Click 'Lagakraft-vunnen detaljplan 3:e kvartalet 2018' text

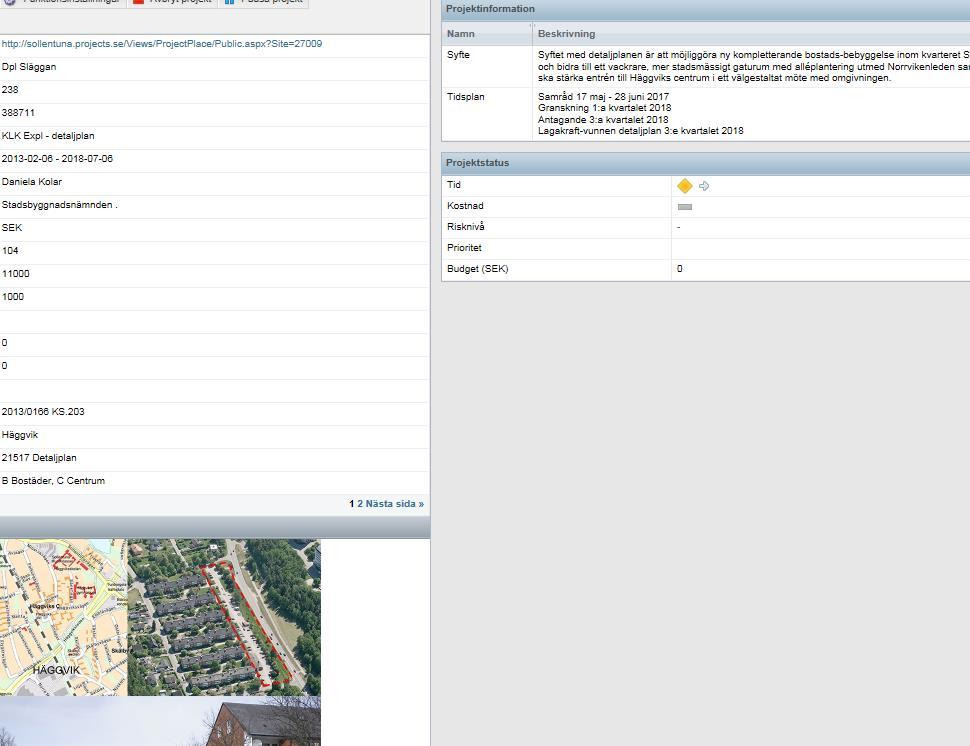(640, 131)
